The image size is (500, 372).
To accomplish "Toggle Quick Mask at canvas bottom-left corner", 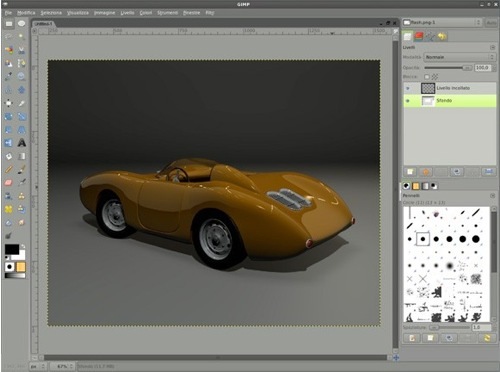I will [x=34, y=358].
